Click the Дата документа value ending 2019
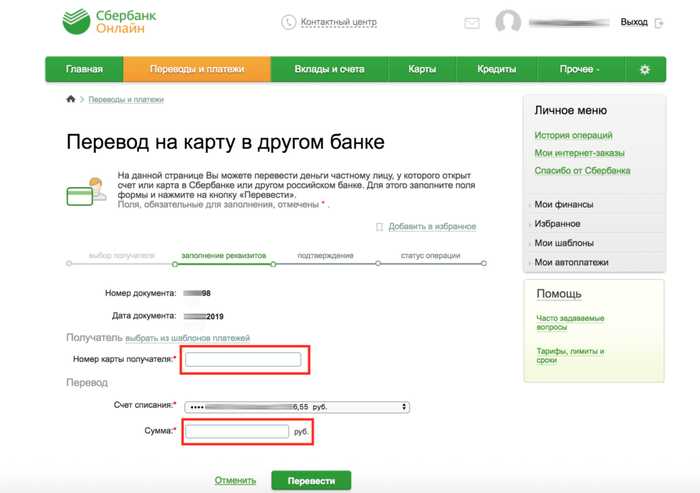Screen dimensions: 700x493 [204, 316]
